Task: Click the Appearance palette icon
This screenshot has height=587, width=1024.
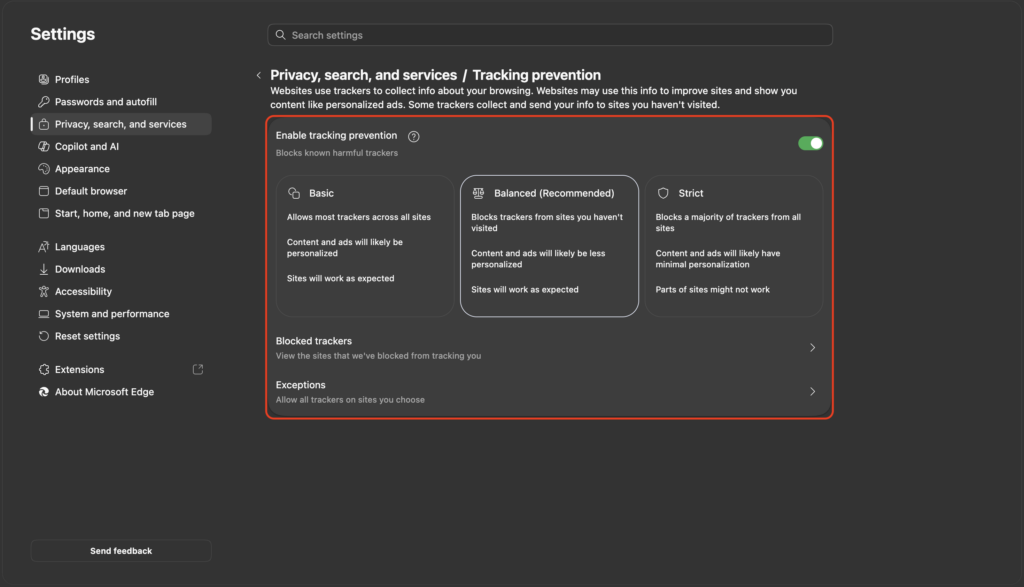Action: 44,168
